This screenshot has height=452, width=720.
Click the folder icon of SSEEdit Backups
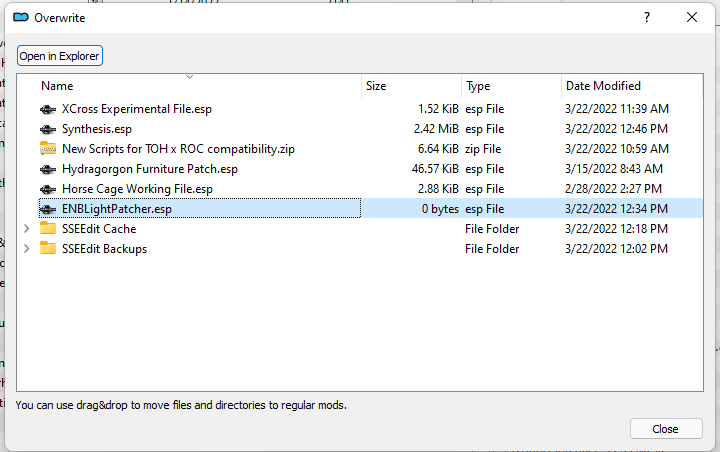coord(48,249)
